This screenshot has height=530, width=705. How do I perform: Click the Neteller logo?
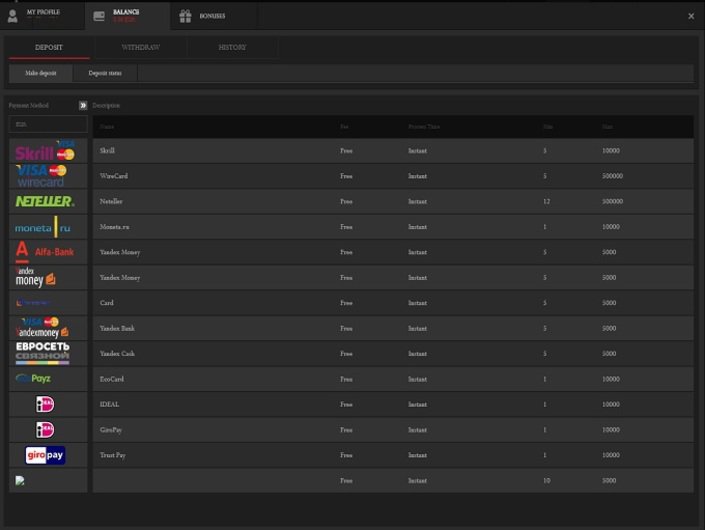pyautogui.click(x=45, y=201)
